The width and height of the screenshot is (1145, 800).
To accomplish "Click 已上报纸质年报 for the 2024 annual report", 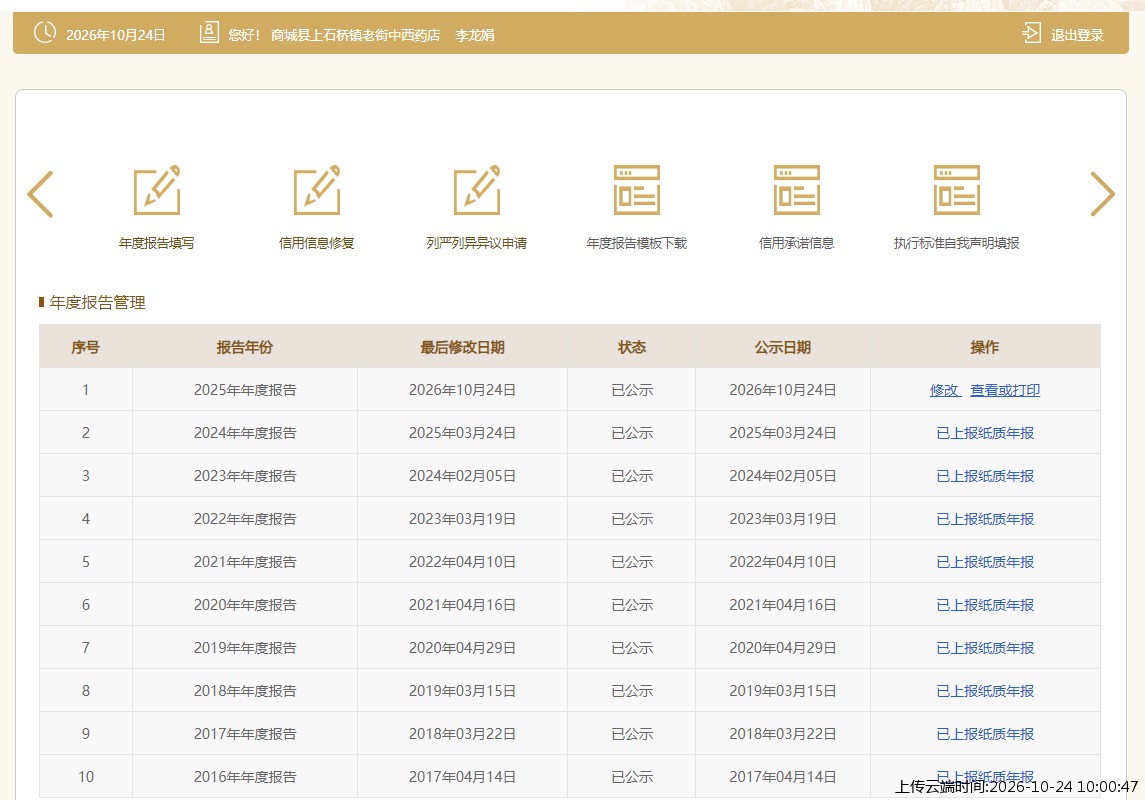I will coord(985,434).
